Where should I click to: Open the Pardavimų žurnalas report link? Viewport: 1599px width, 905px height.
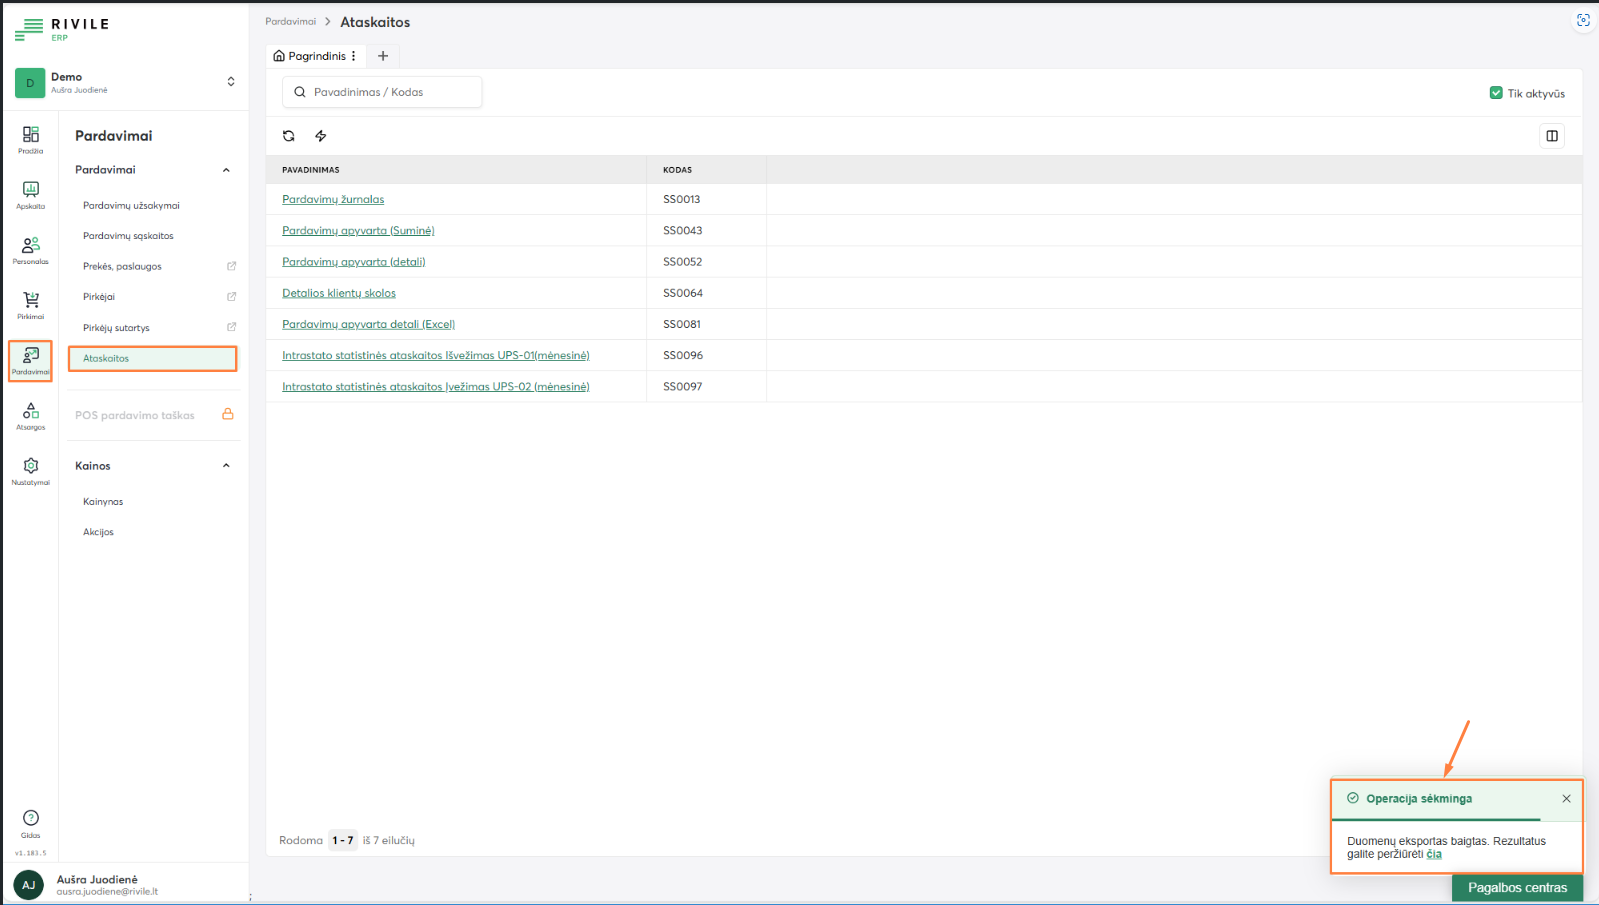click(333, 200)
